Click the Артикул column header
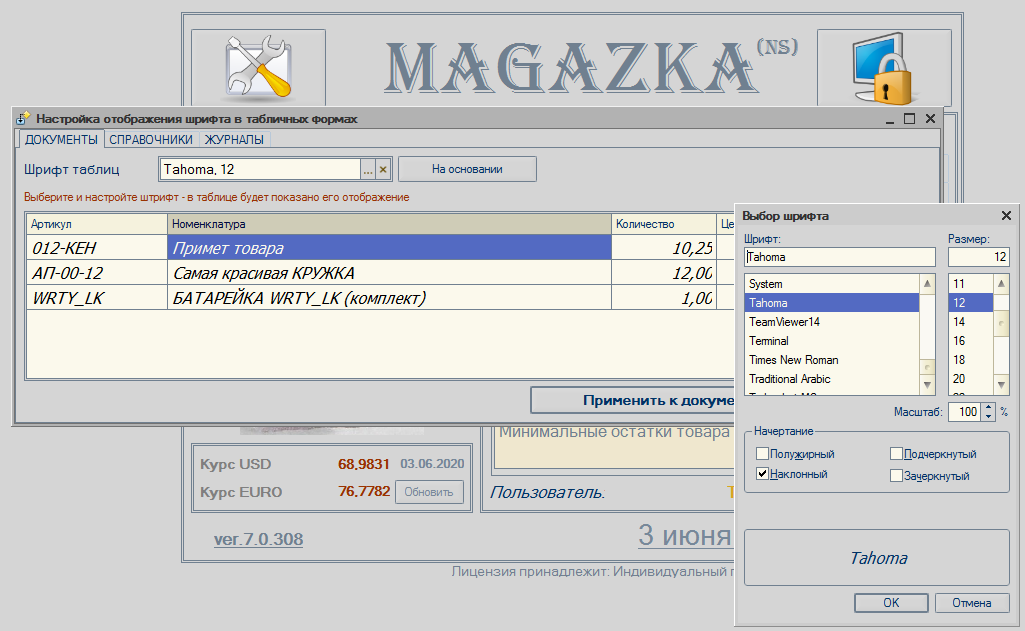 [x=97, y=224]
